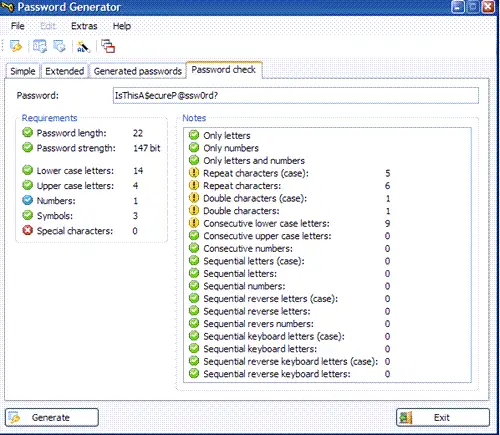The width and height of the screenshot is (500, 435).
Task: Click the stacked windows toolbar icon
Action: coord(108,46)
